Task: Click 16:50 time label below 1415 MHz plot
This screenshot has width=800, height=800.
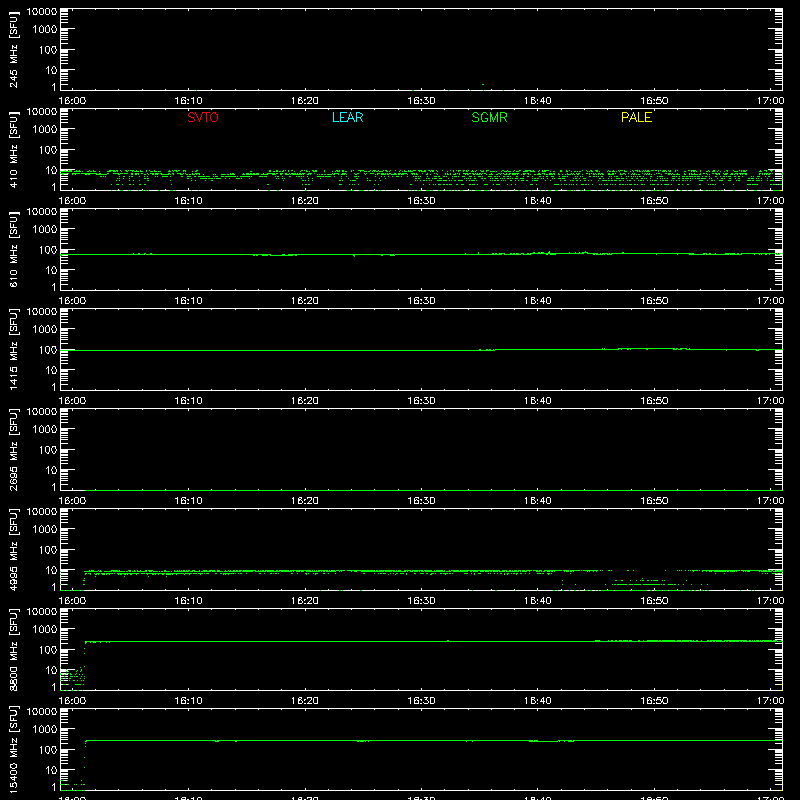Action: [x=654, y=401]
